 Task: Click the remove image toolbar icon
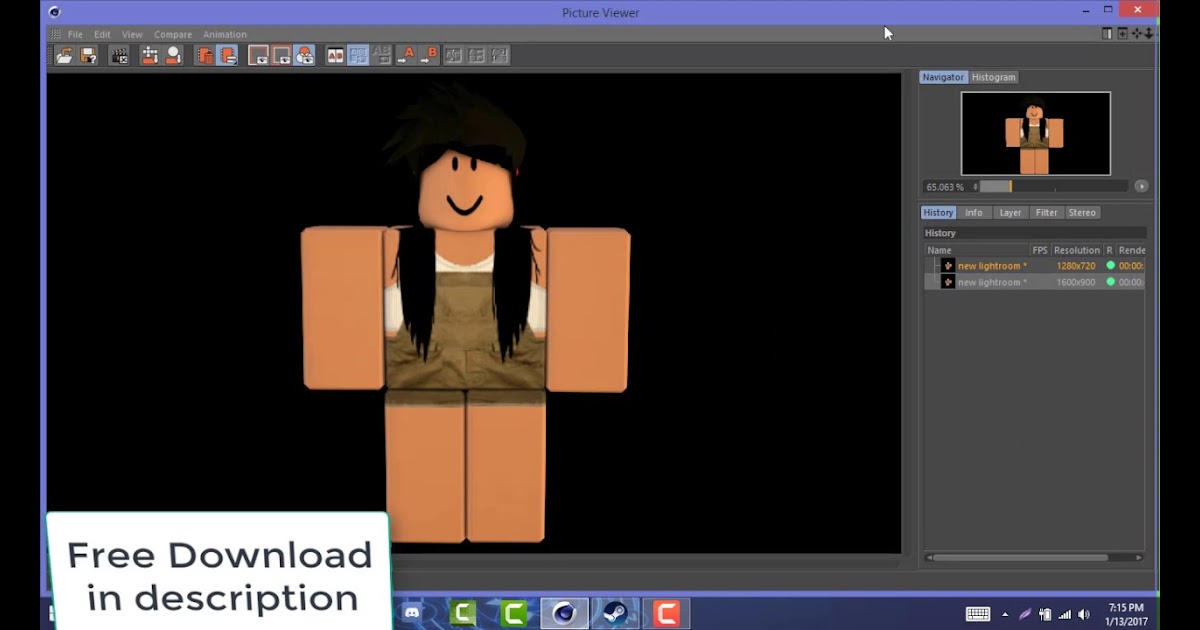(173, 56)
